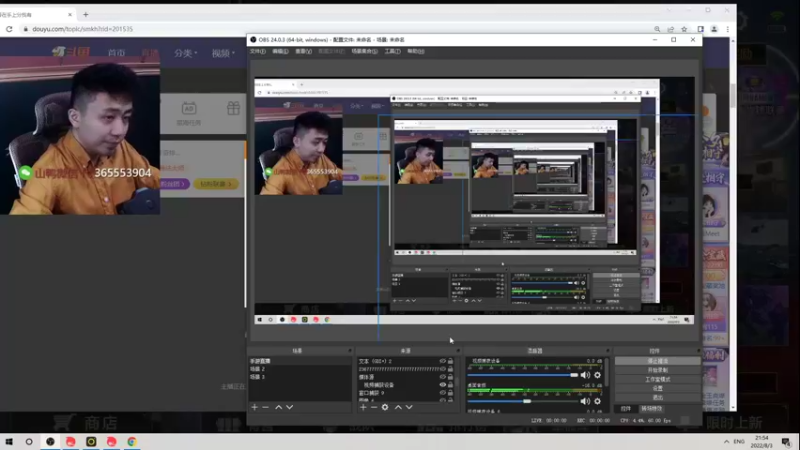Go to 首页 on douyu navigation
Image resolution: width=800 pixels, height=450 pixels.
(116, 53)
